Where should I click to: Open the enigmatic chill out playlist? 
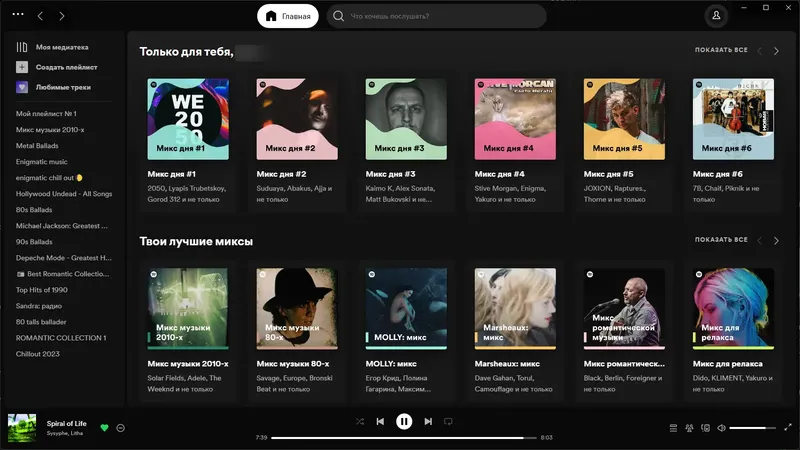(x=49, y=178)
